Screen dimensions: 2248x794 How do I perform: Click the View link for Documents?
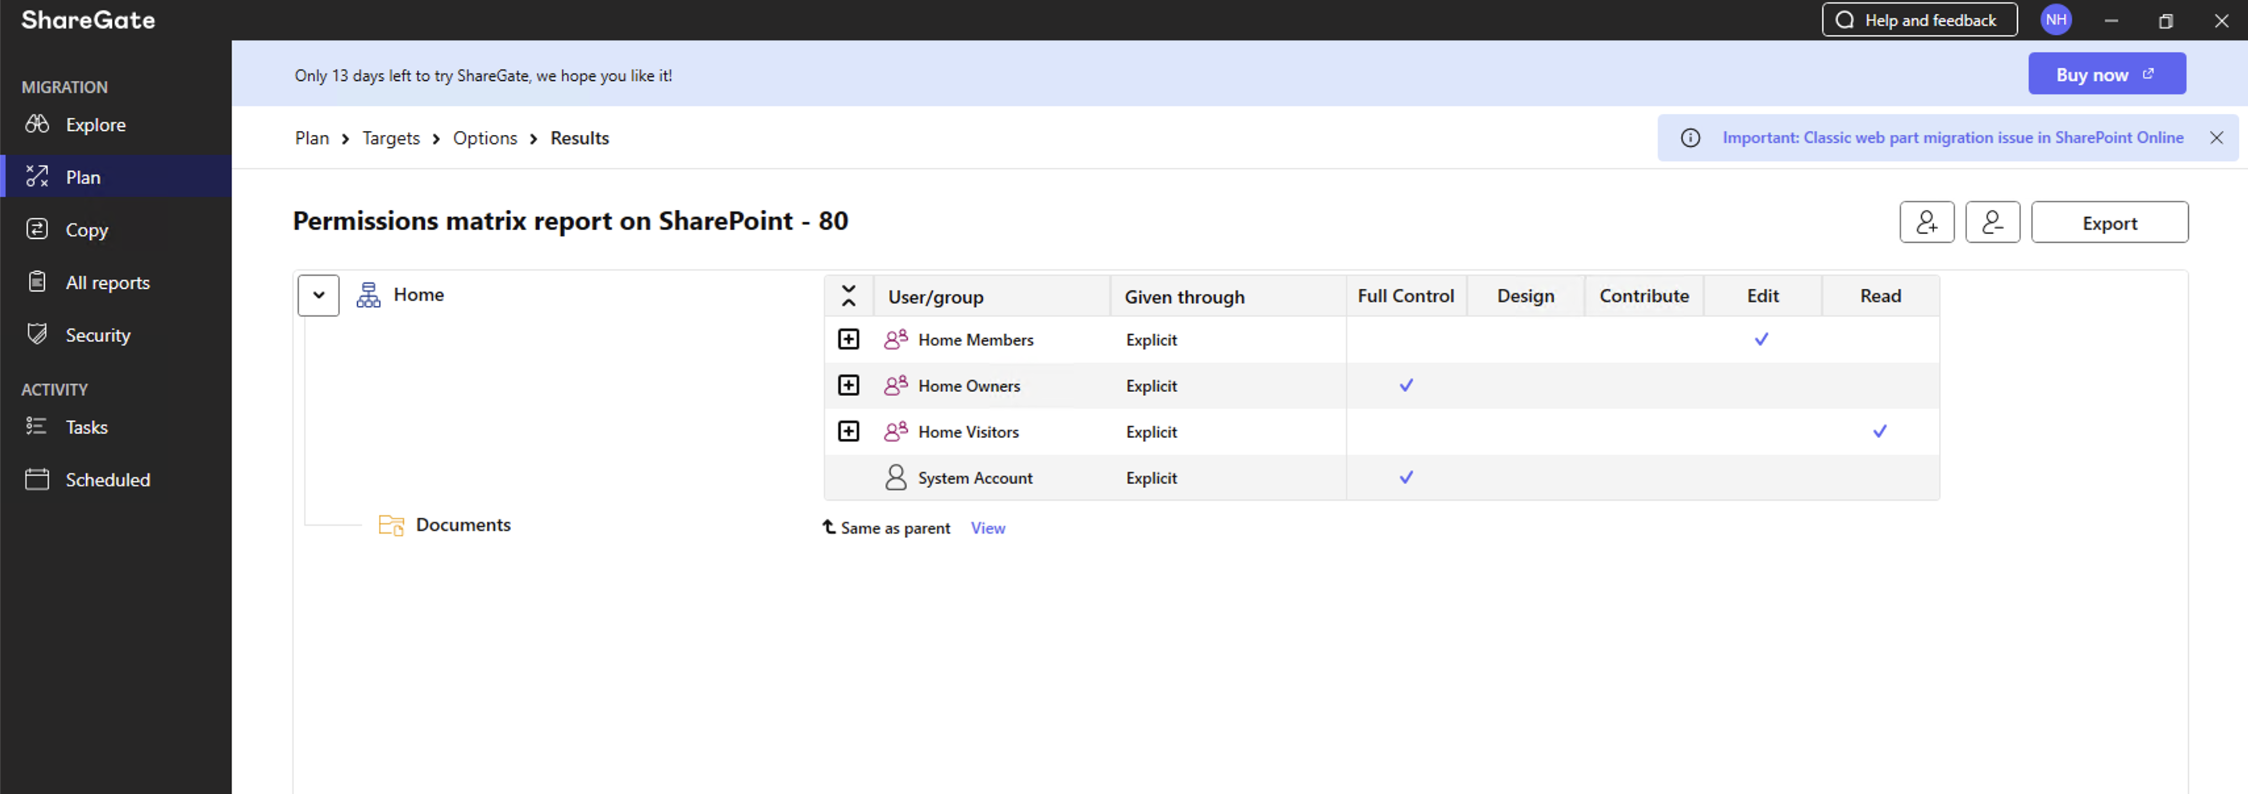(x=988, y=528)
